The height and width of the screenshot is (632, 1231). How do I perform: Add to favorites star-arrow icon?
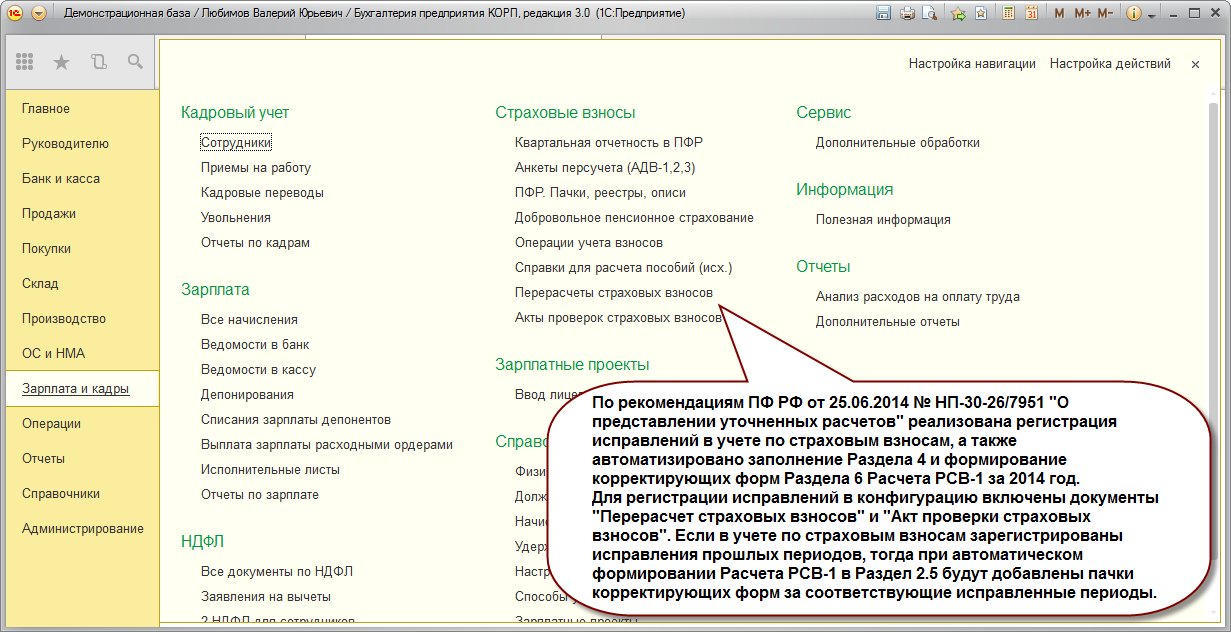[958, 13]
